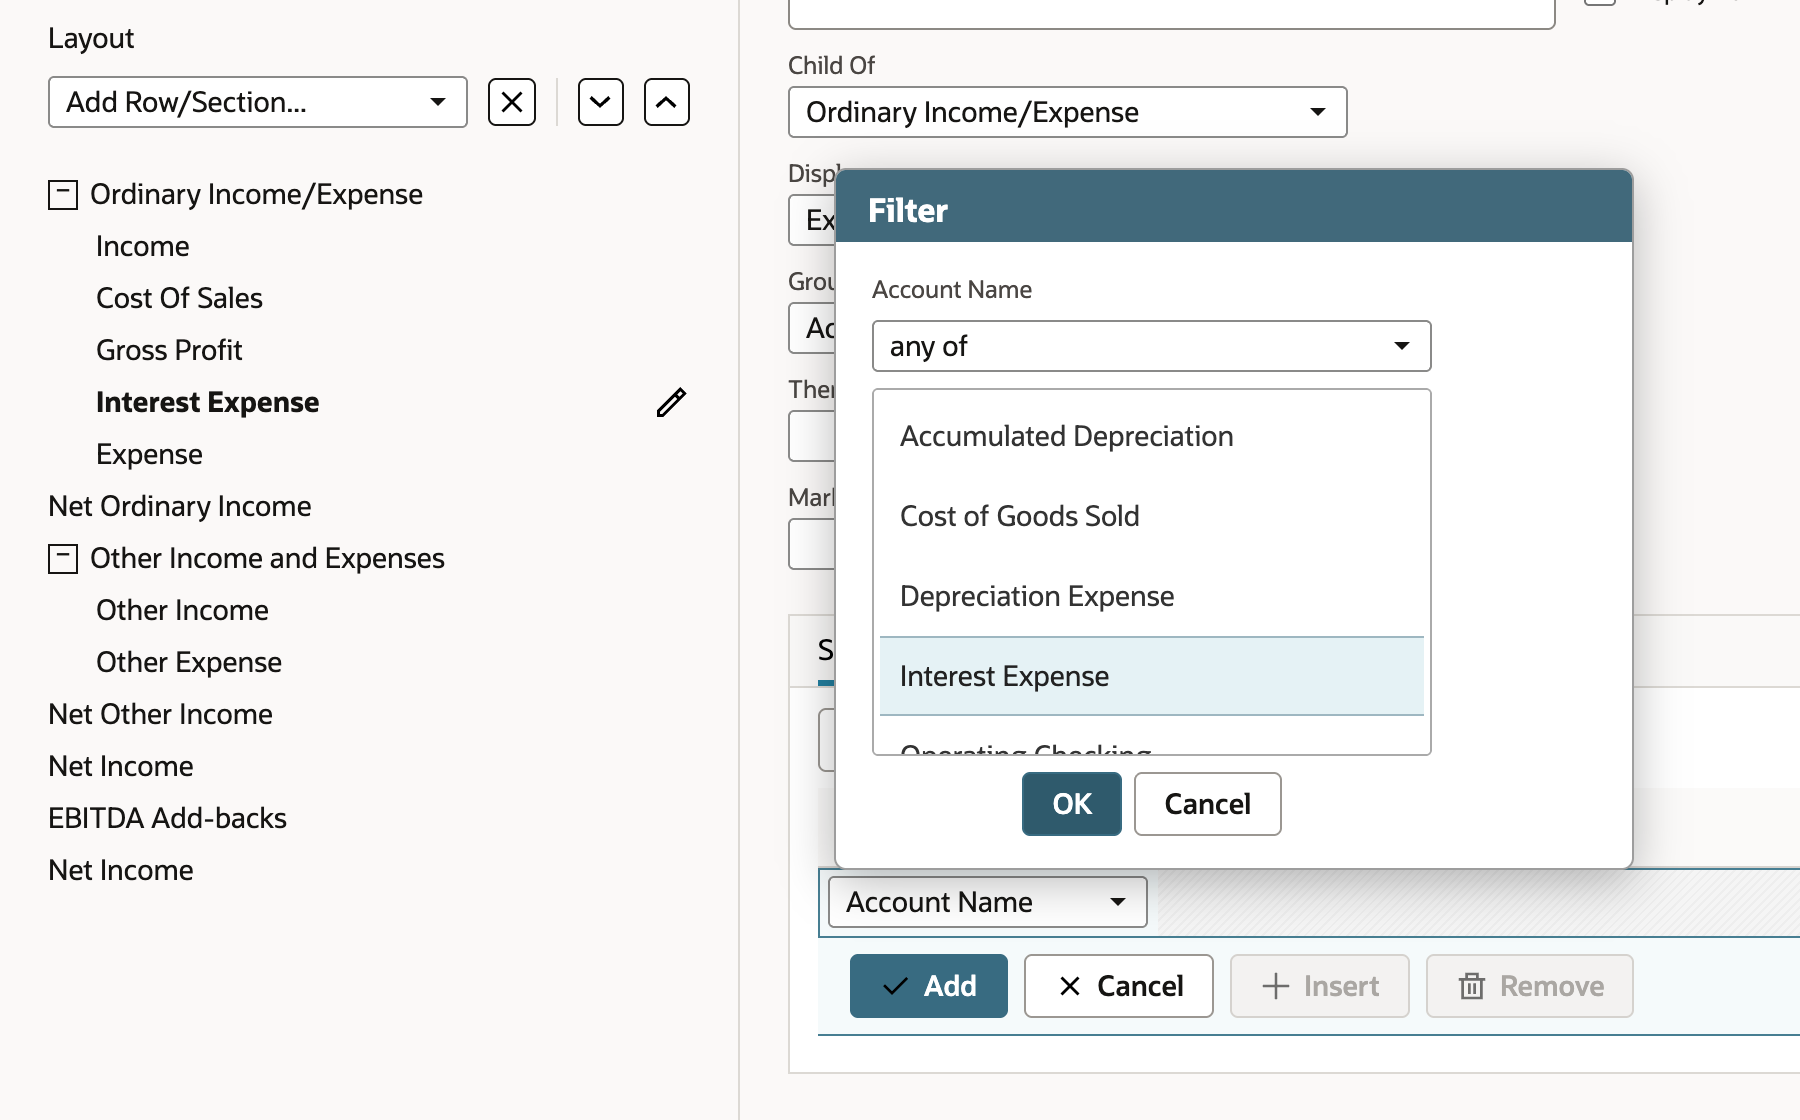The width and height of the screenshot is (1800, 1120).
Task: Select the bold Interest Expense layout row
Action: pos(207,402)
